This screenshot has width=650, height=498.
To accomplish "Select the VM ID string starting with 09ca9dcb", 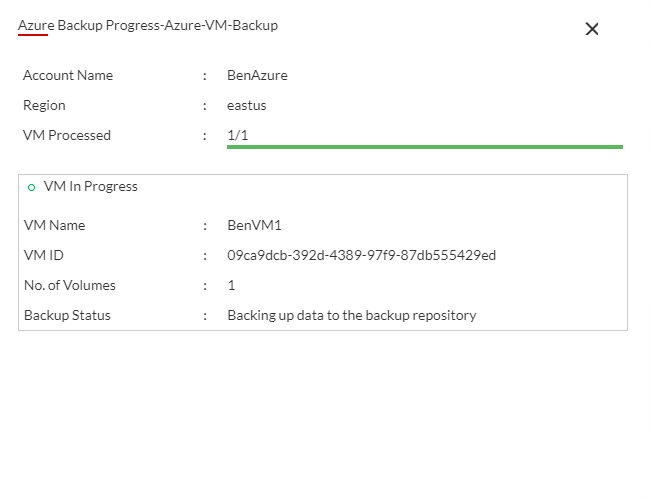I will (361, 255).
